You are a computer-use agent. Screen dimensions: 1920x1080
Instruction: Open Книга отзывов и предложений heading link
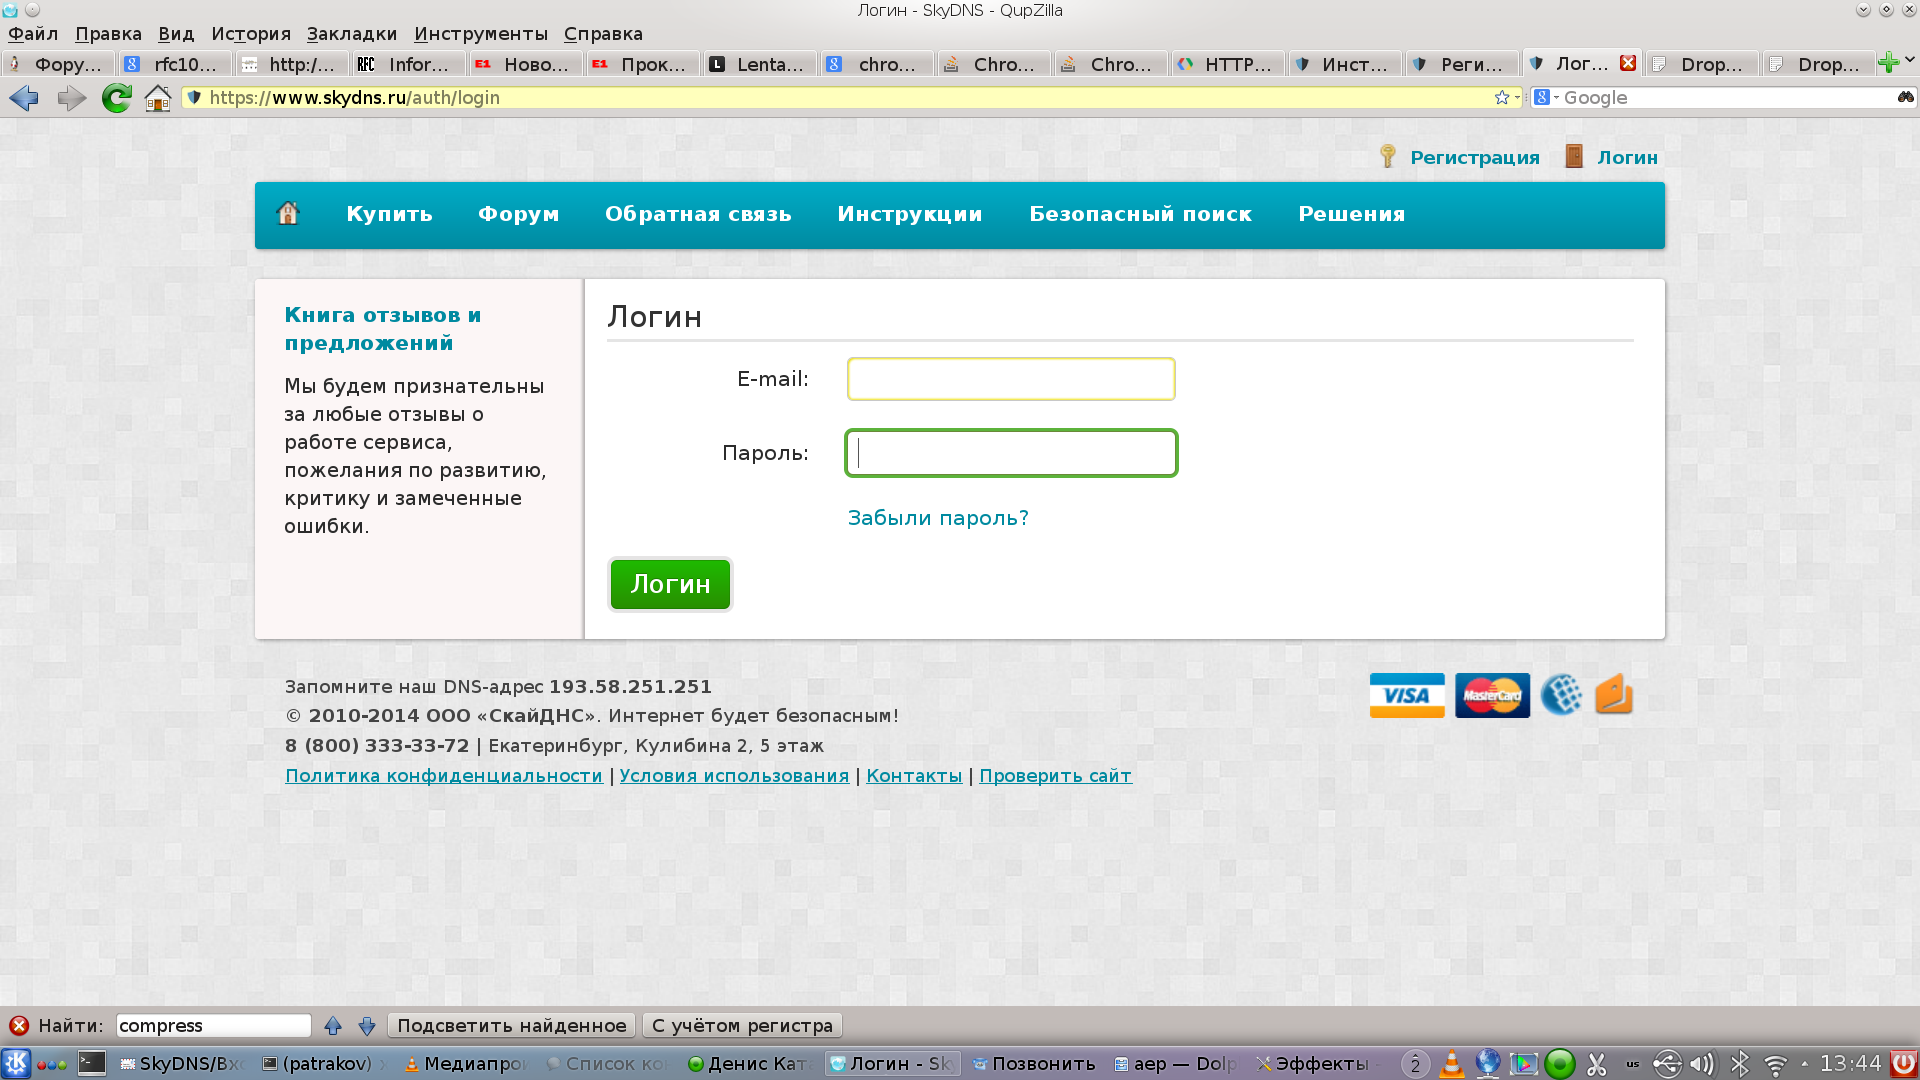(x=382, y=329)
